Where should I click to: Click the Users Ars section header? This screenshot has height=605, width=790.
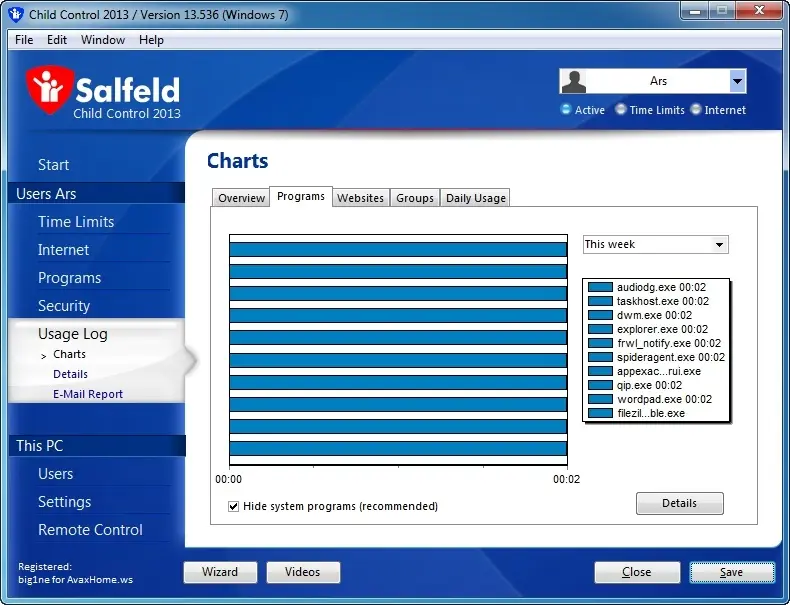click(x=97, y=193)
